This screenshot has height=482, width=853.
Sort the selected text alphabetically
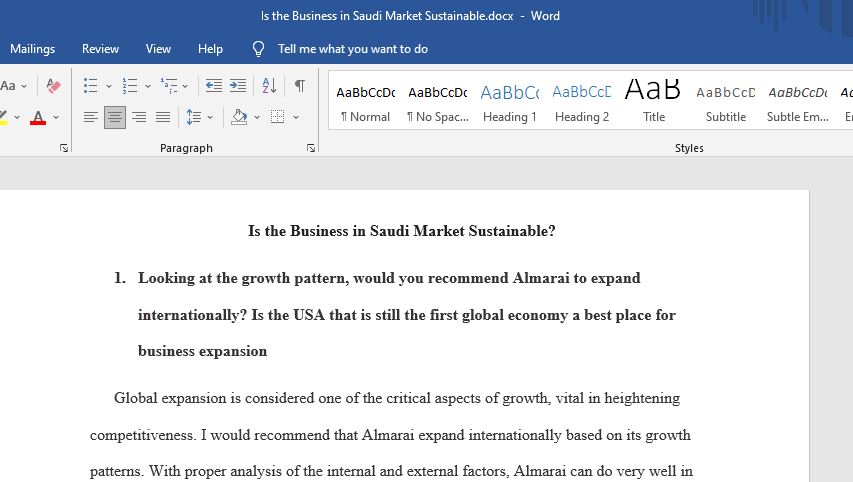tap(269, 86)
